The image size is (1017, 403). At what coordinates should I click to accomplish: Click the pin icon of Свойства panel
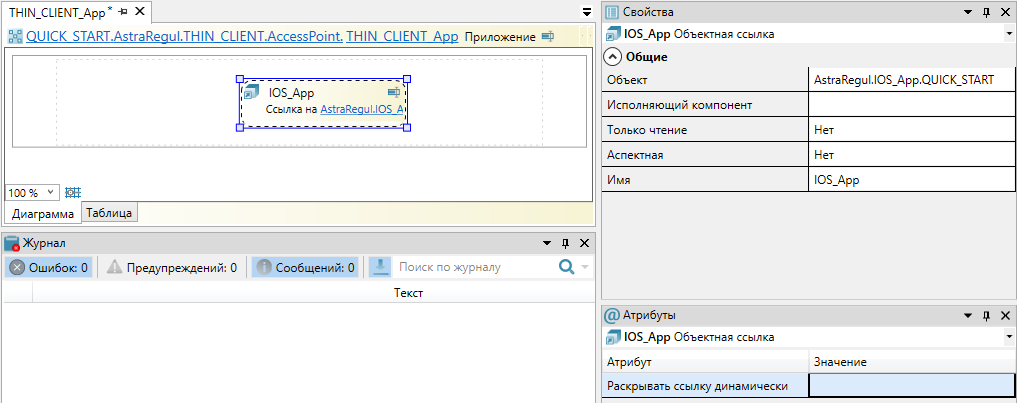[x=986, y=12]
